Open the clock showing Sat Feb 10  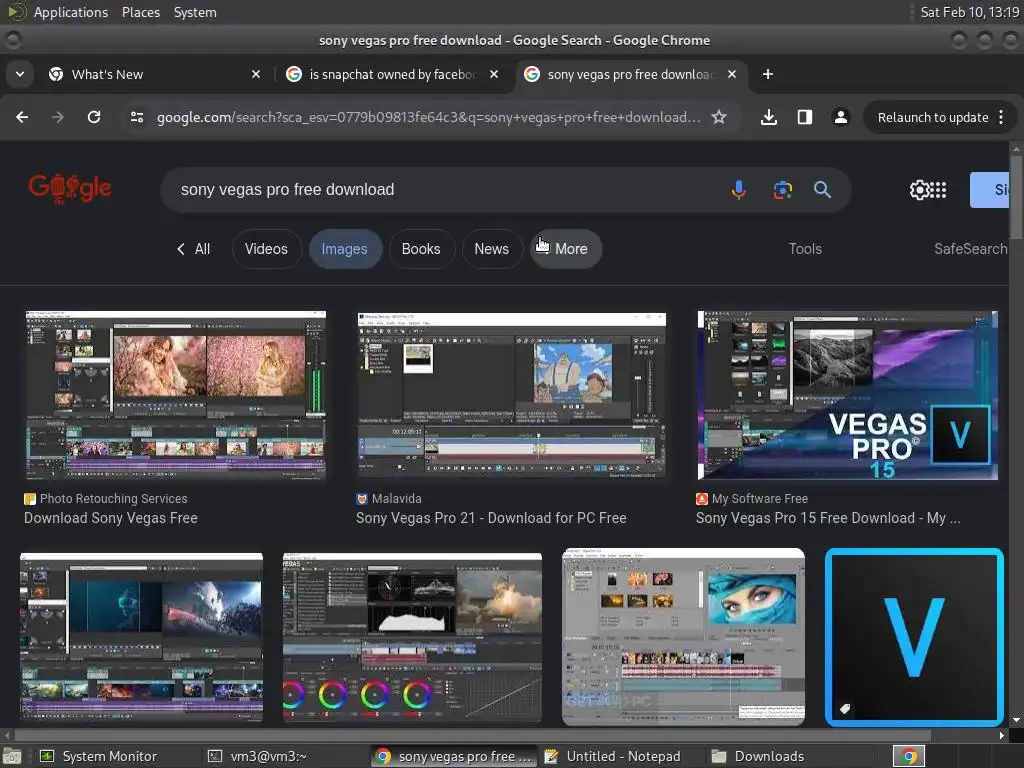[x=970, y=12]
